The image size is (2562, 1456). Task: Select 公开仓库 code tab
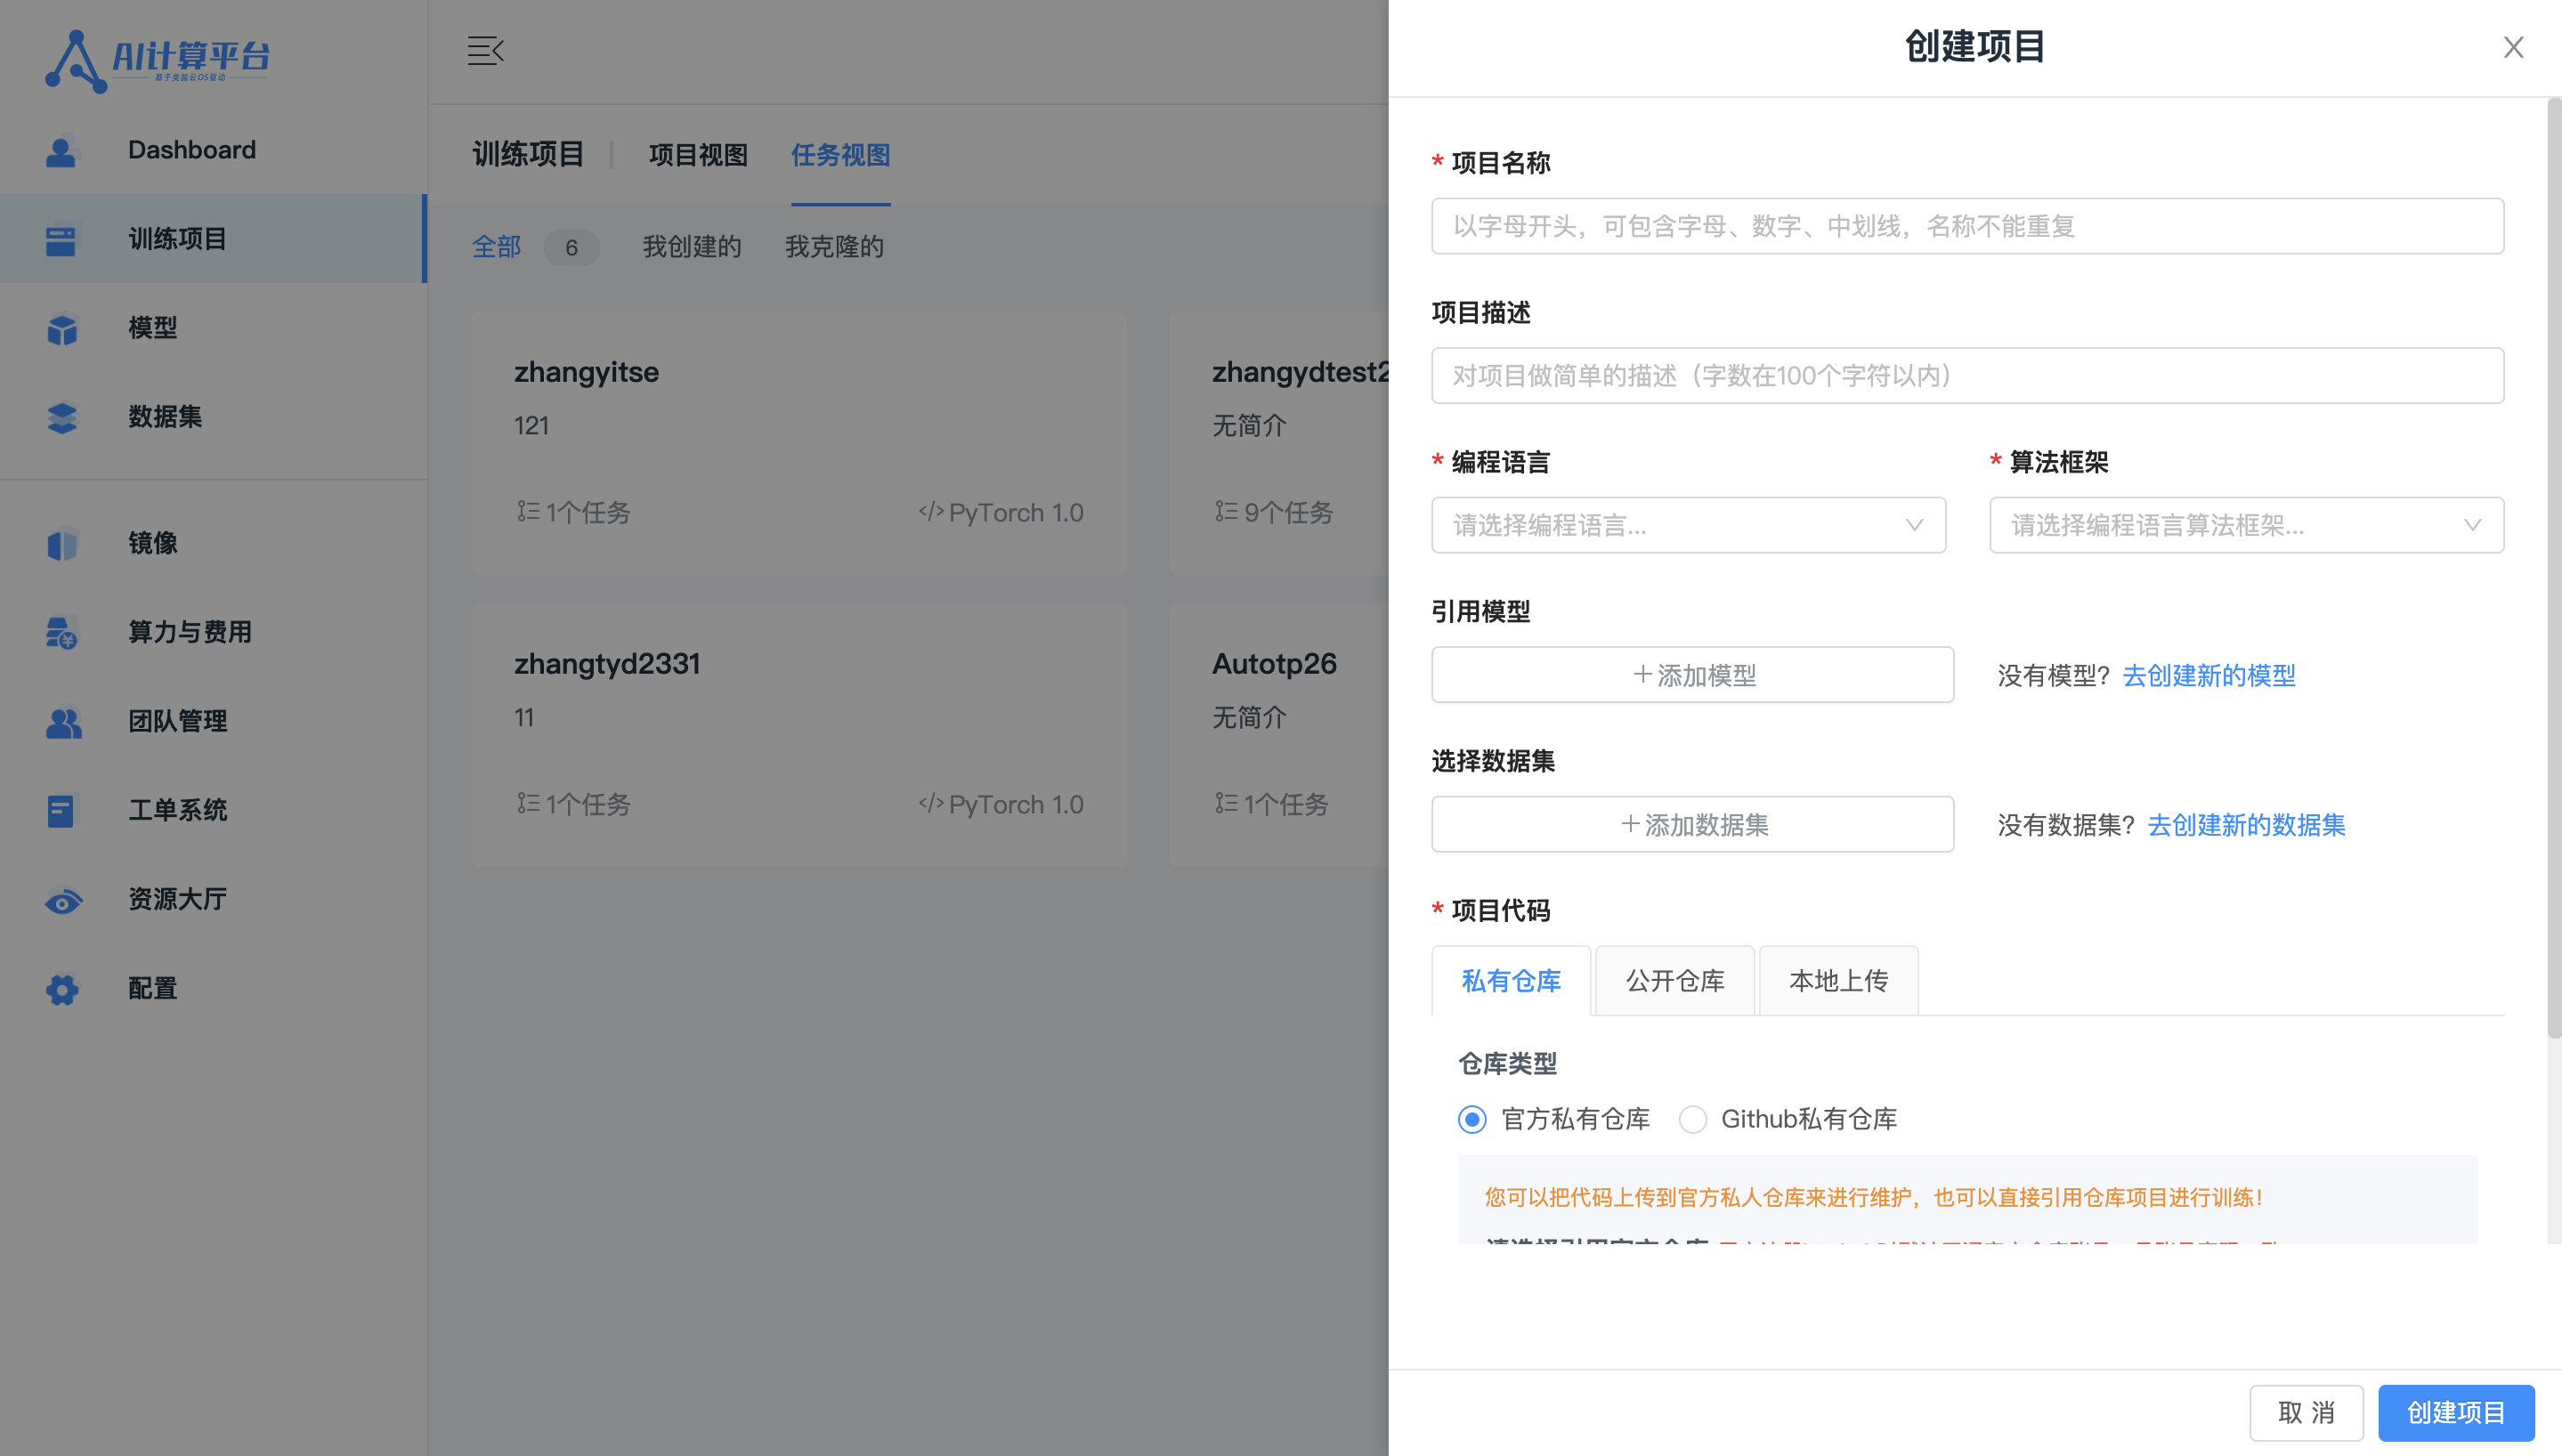click(1675, 981)
